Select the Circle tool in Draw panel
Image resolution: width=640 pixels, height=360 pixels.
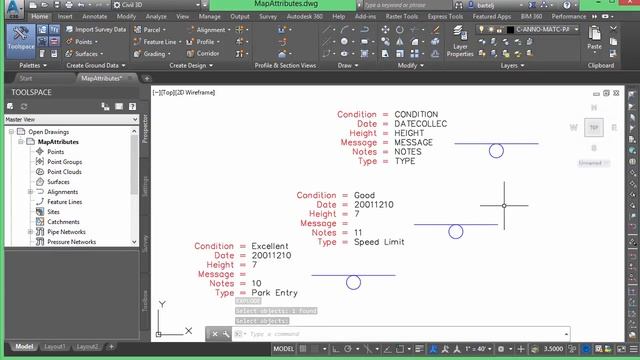point(344,42)
